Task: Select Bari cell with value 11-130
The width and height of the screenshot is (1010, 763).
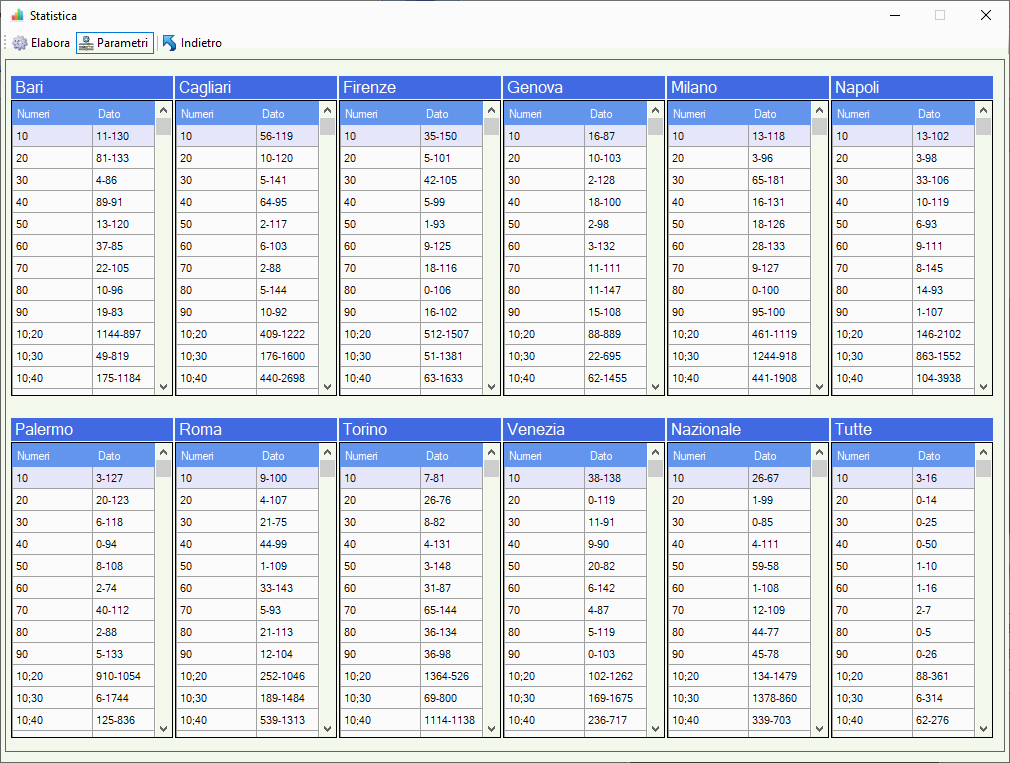Action: [124, 136]
